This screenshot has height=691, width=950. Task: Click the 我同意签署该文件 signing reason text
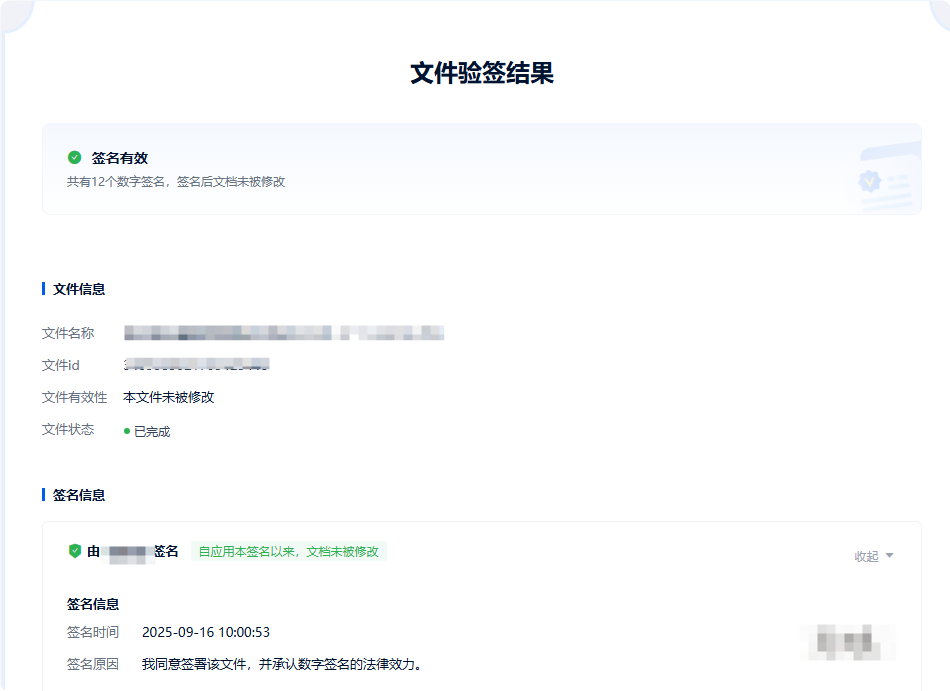(x=282, y=664)
